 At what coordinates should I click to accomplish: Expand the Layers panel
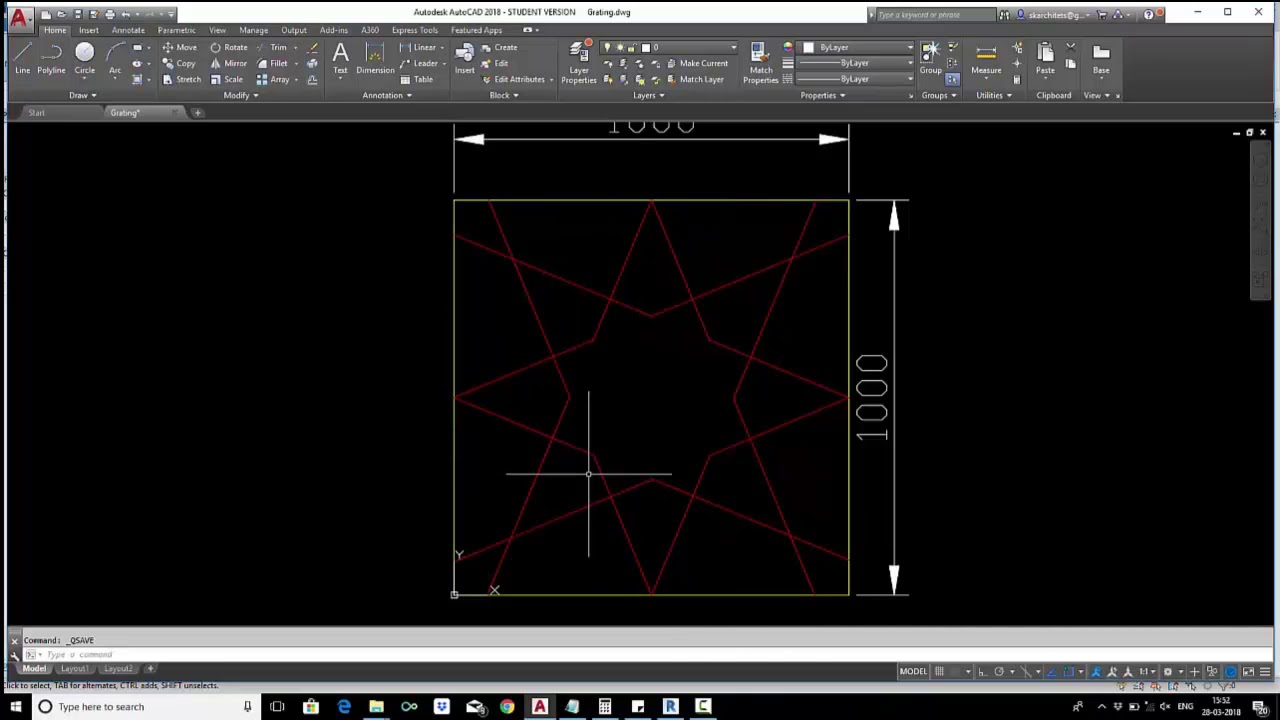pos(649,95)
